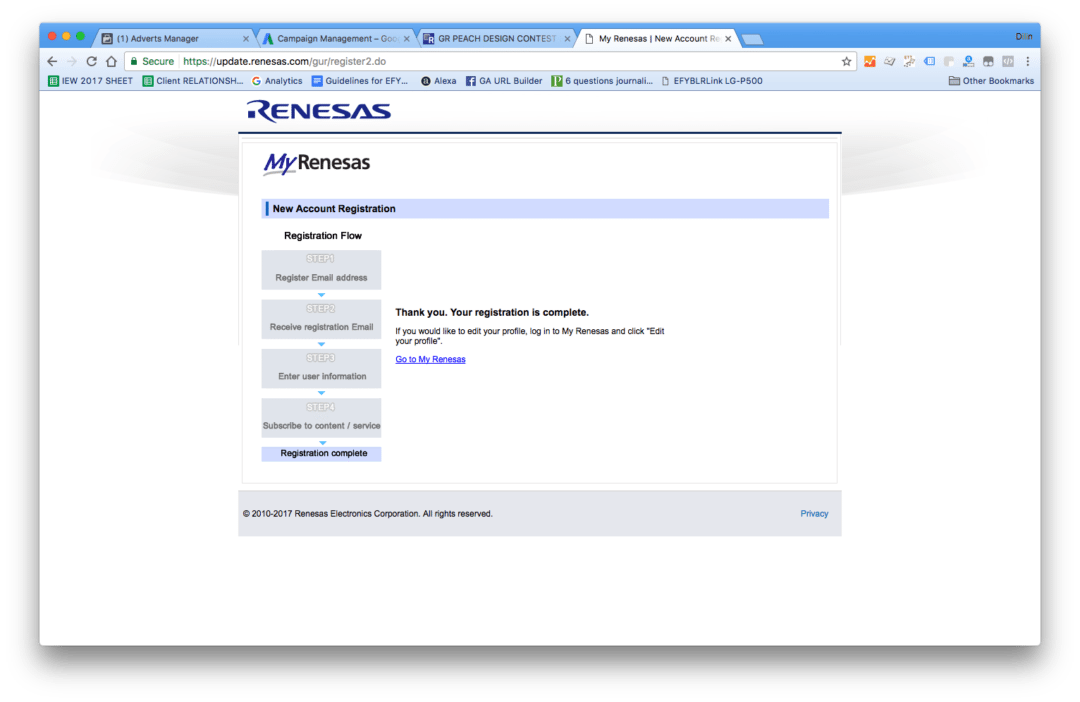
Task: Bookmark this page with the star icon
Action: click(x=847, y=61)
